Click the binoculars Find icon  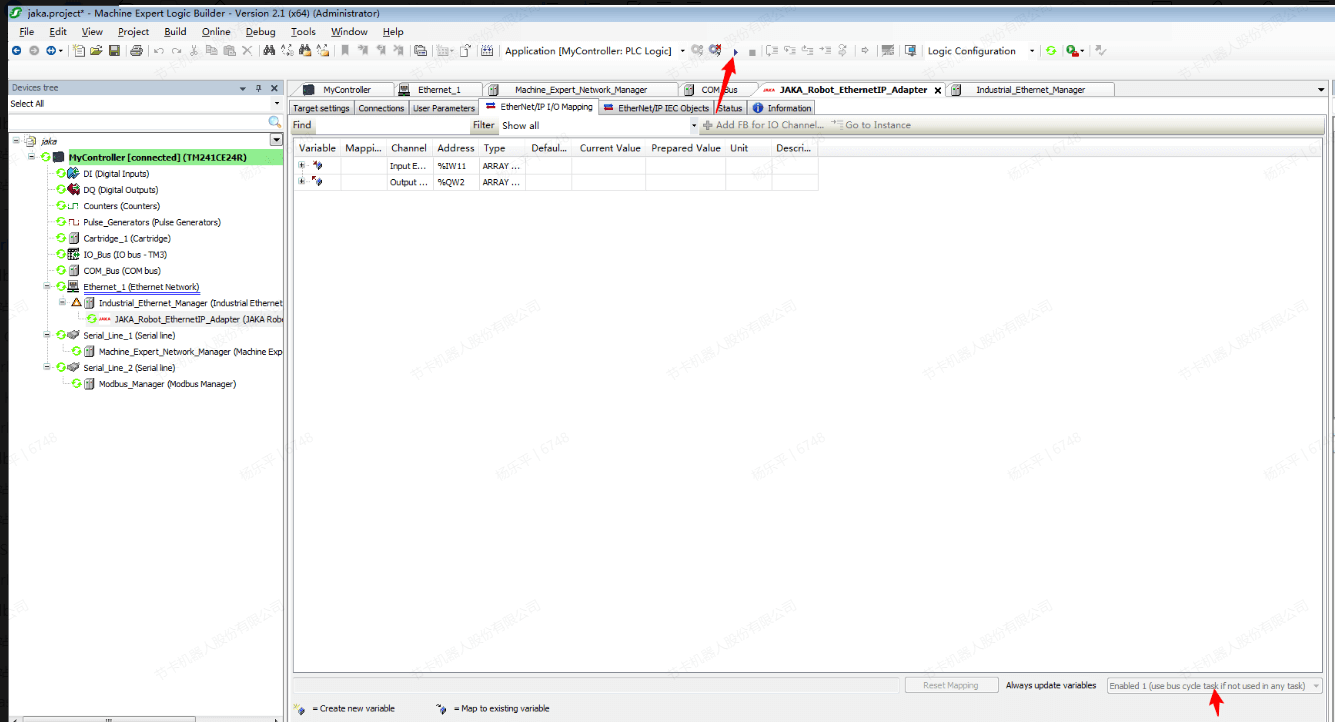(x=269, y=51)
